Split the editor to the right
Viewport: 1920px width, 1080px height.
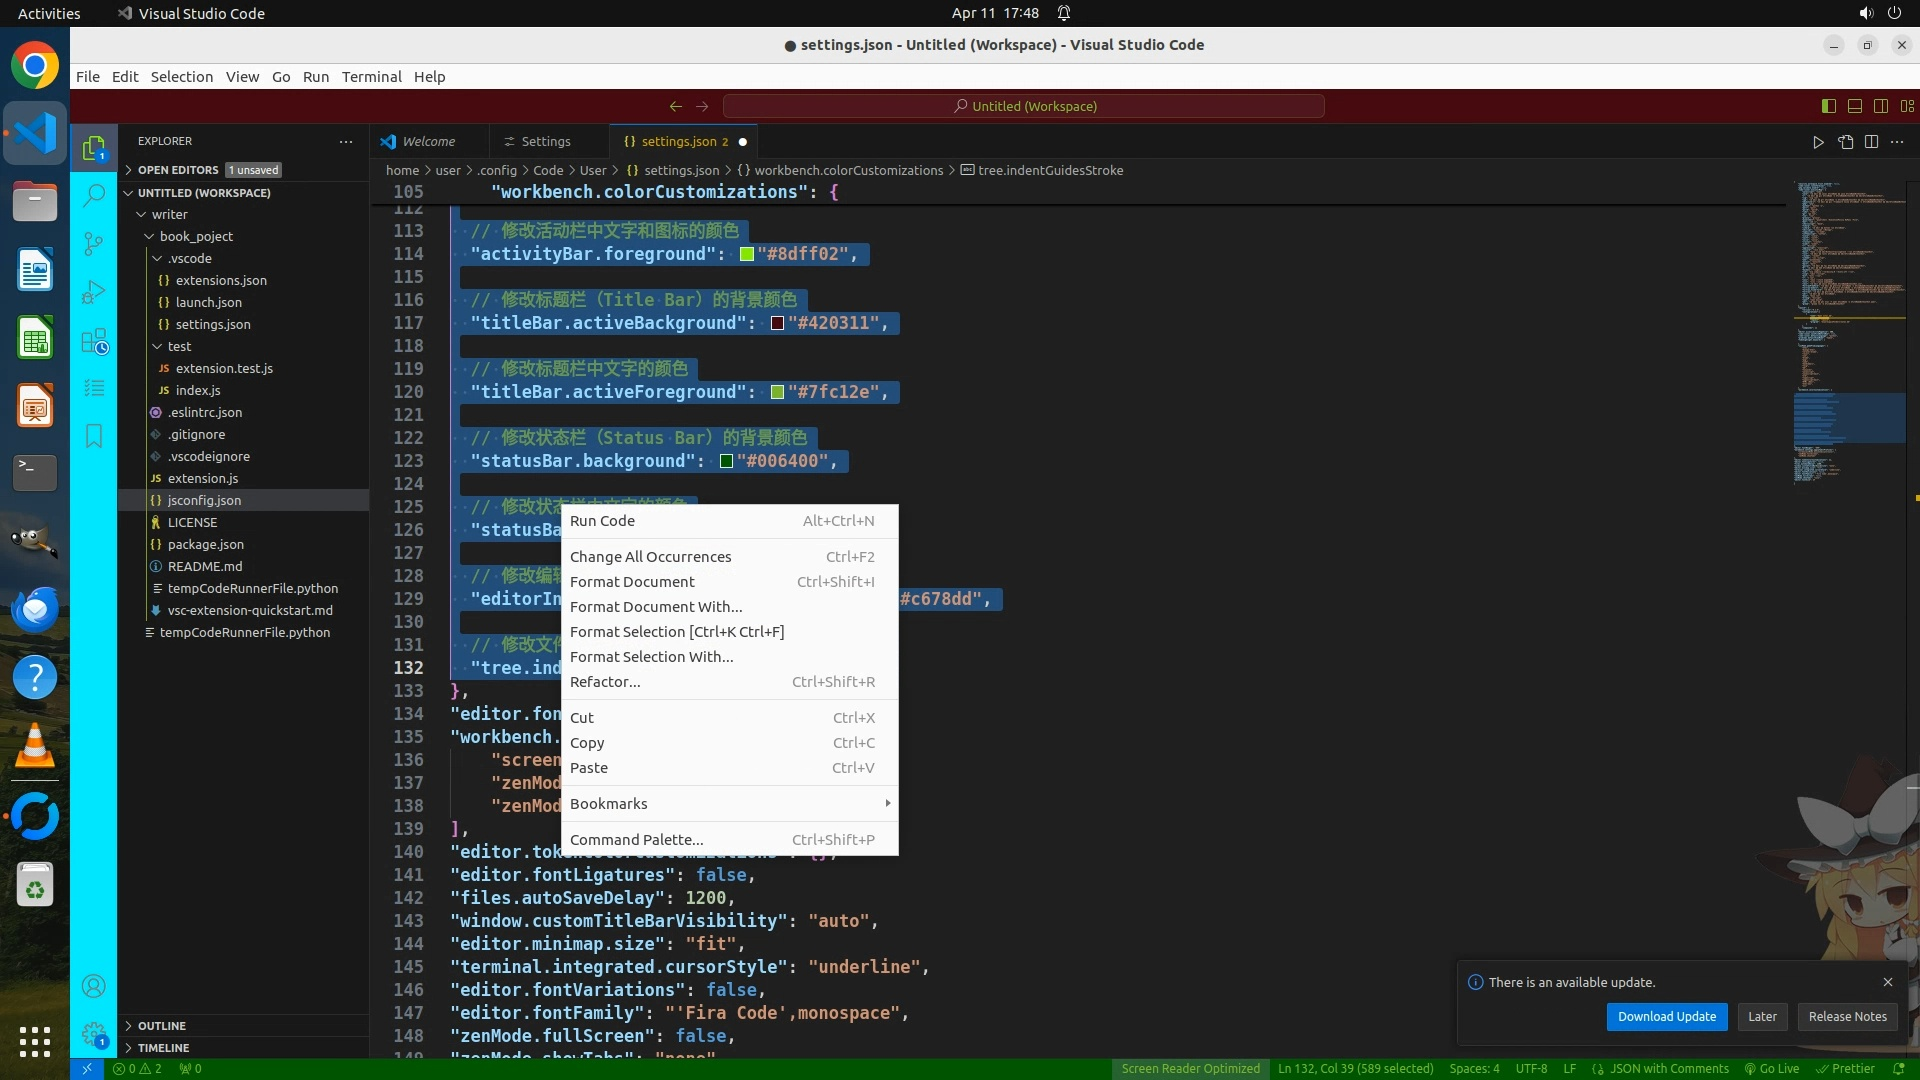1871,142
